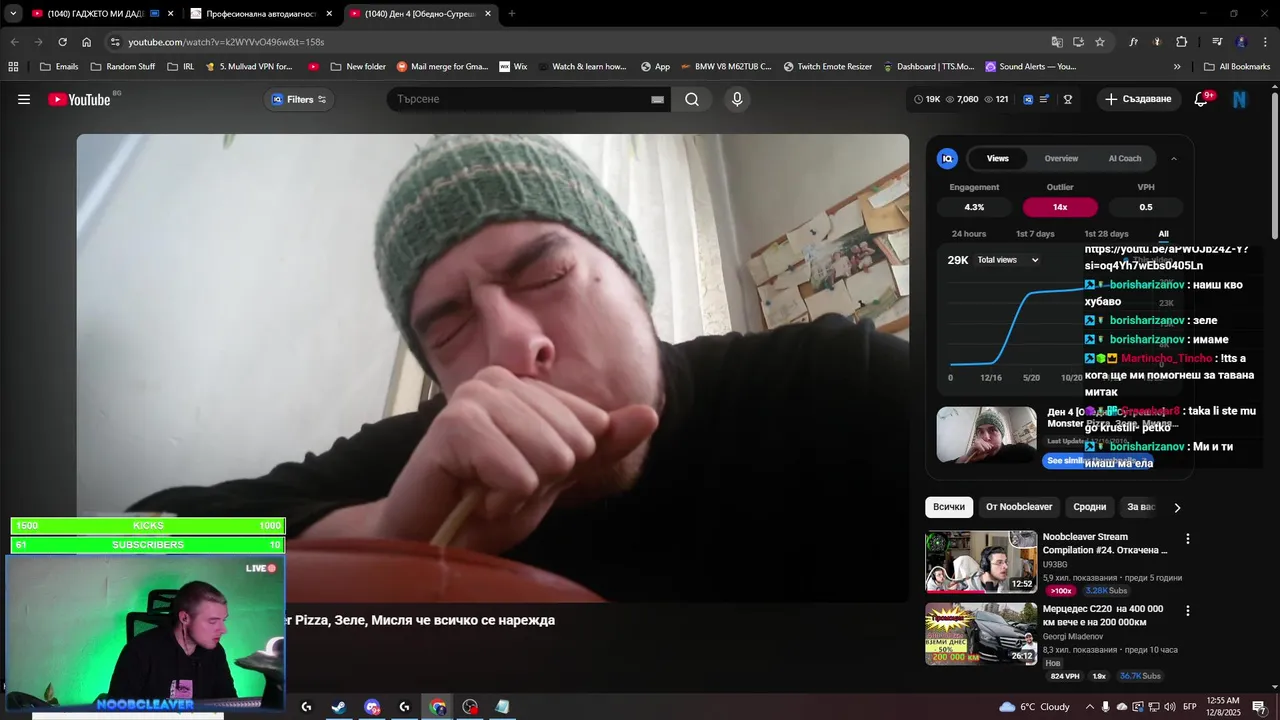Viewport: 1280px width, 720px height.
Task: Show more filter chips with right arrow
Action: coord(1177,507)
